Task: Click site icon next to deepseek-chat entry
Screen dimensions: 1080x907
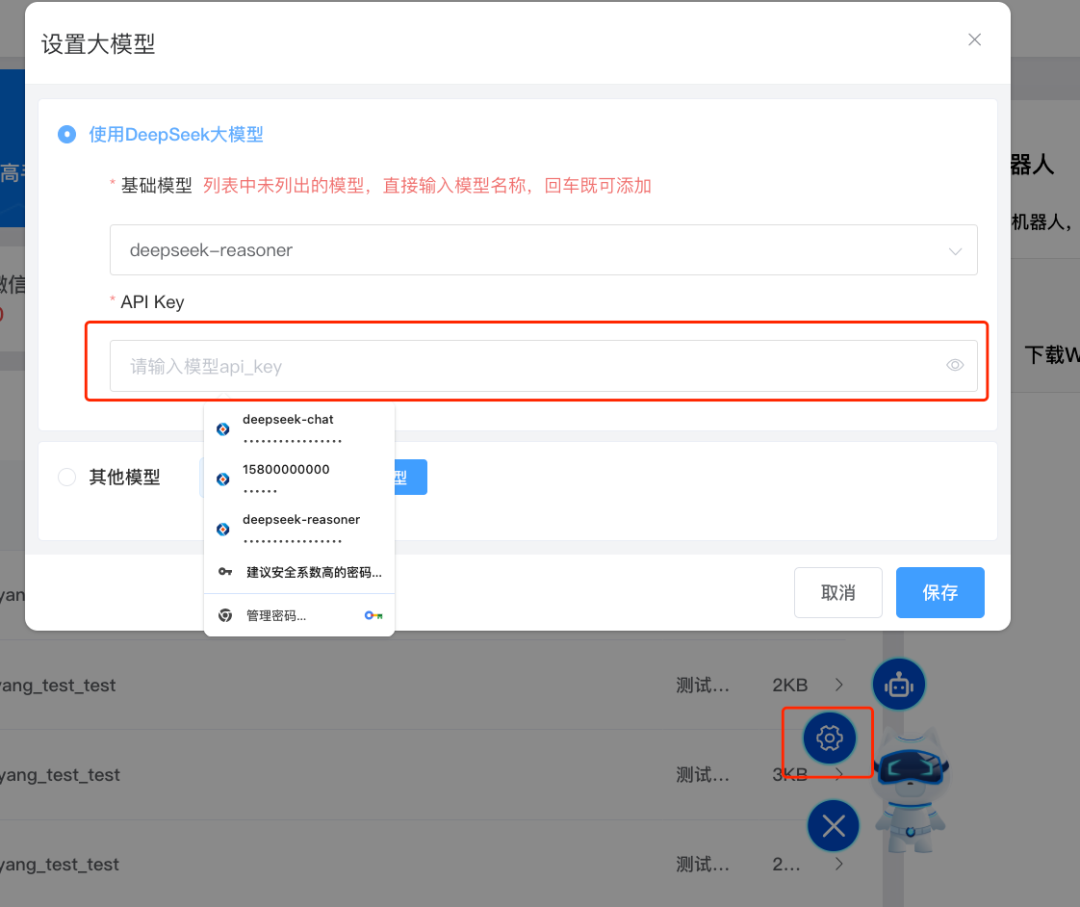Action: [x=223, y=429]
